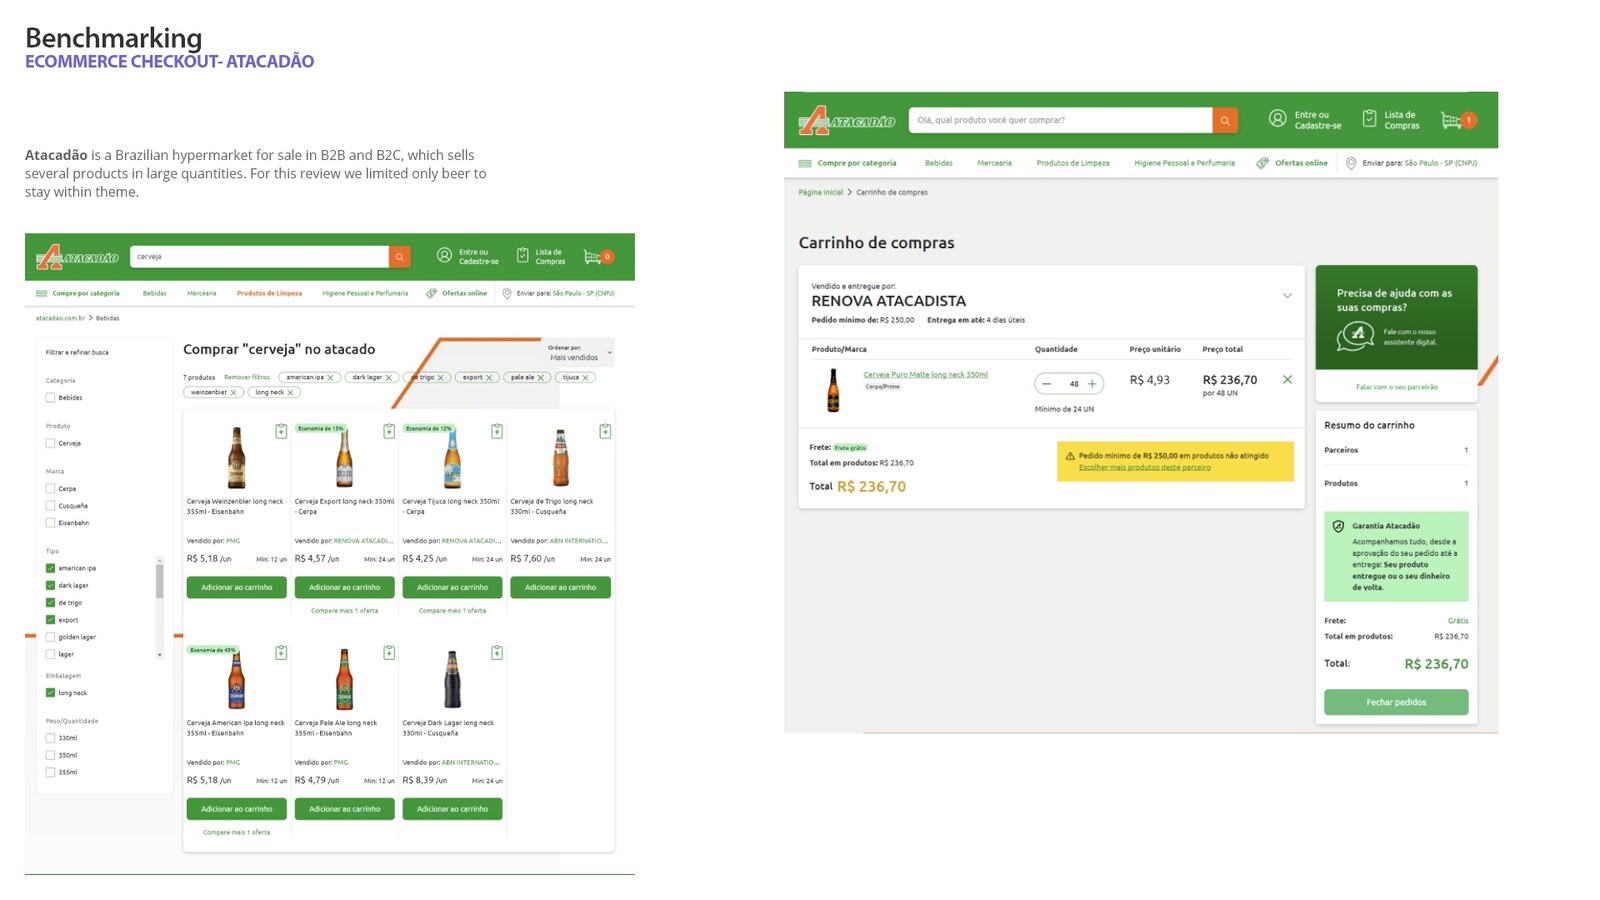Open Produtos de Limpeza in results page nav
Image resolution: width=1600 pixels, height=900 pixels.
[x=269, y=294]
